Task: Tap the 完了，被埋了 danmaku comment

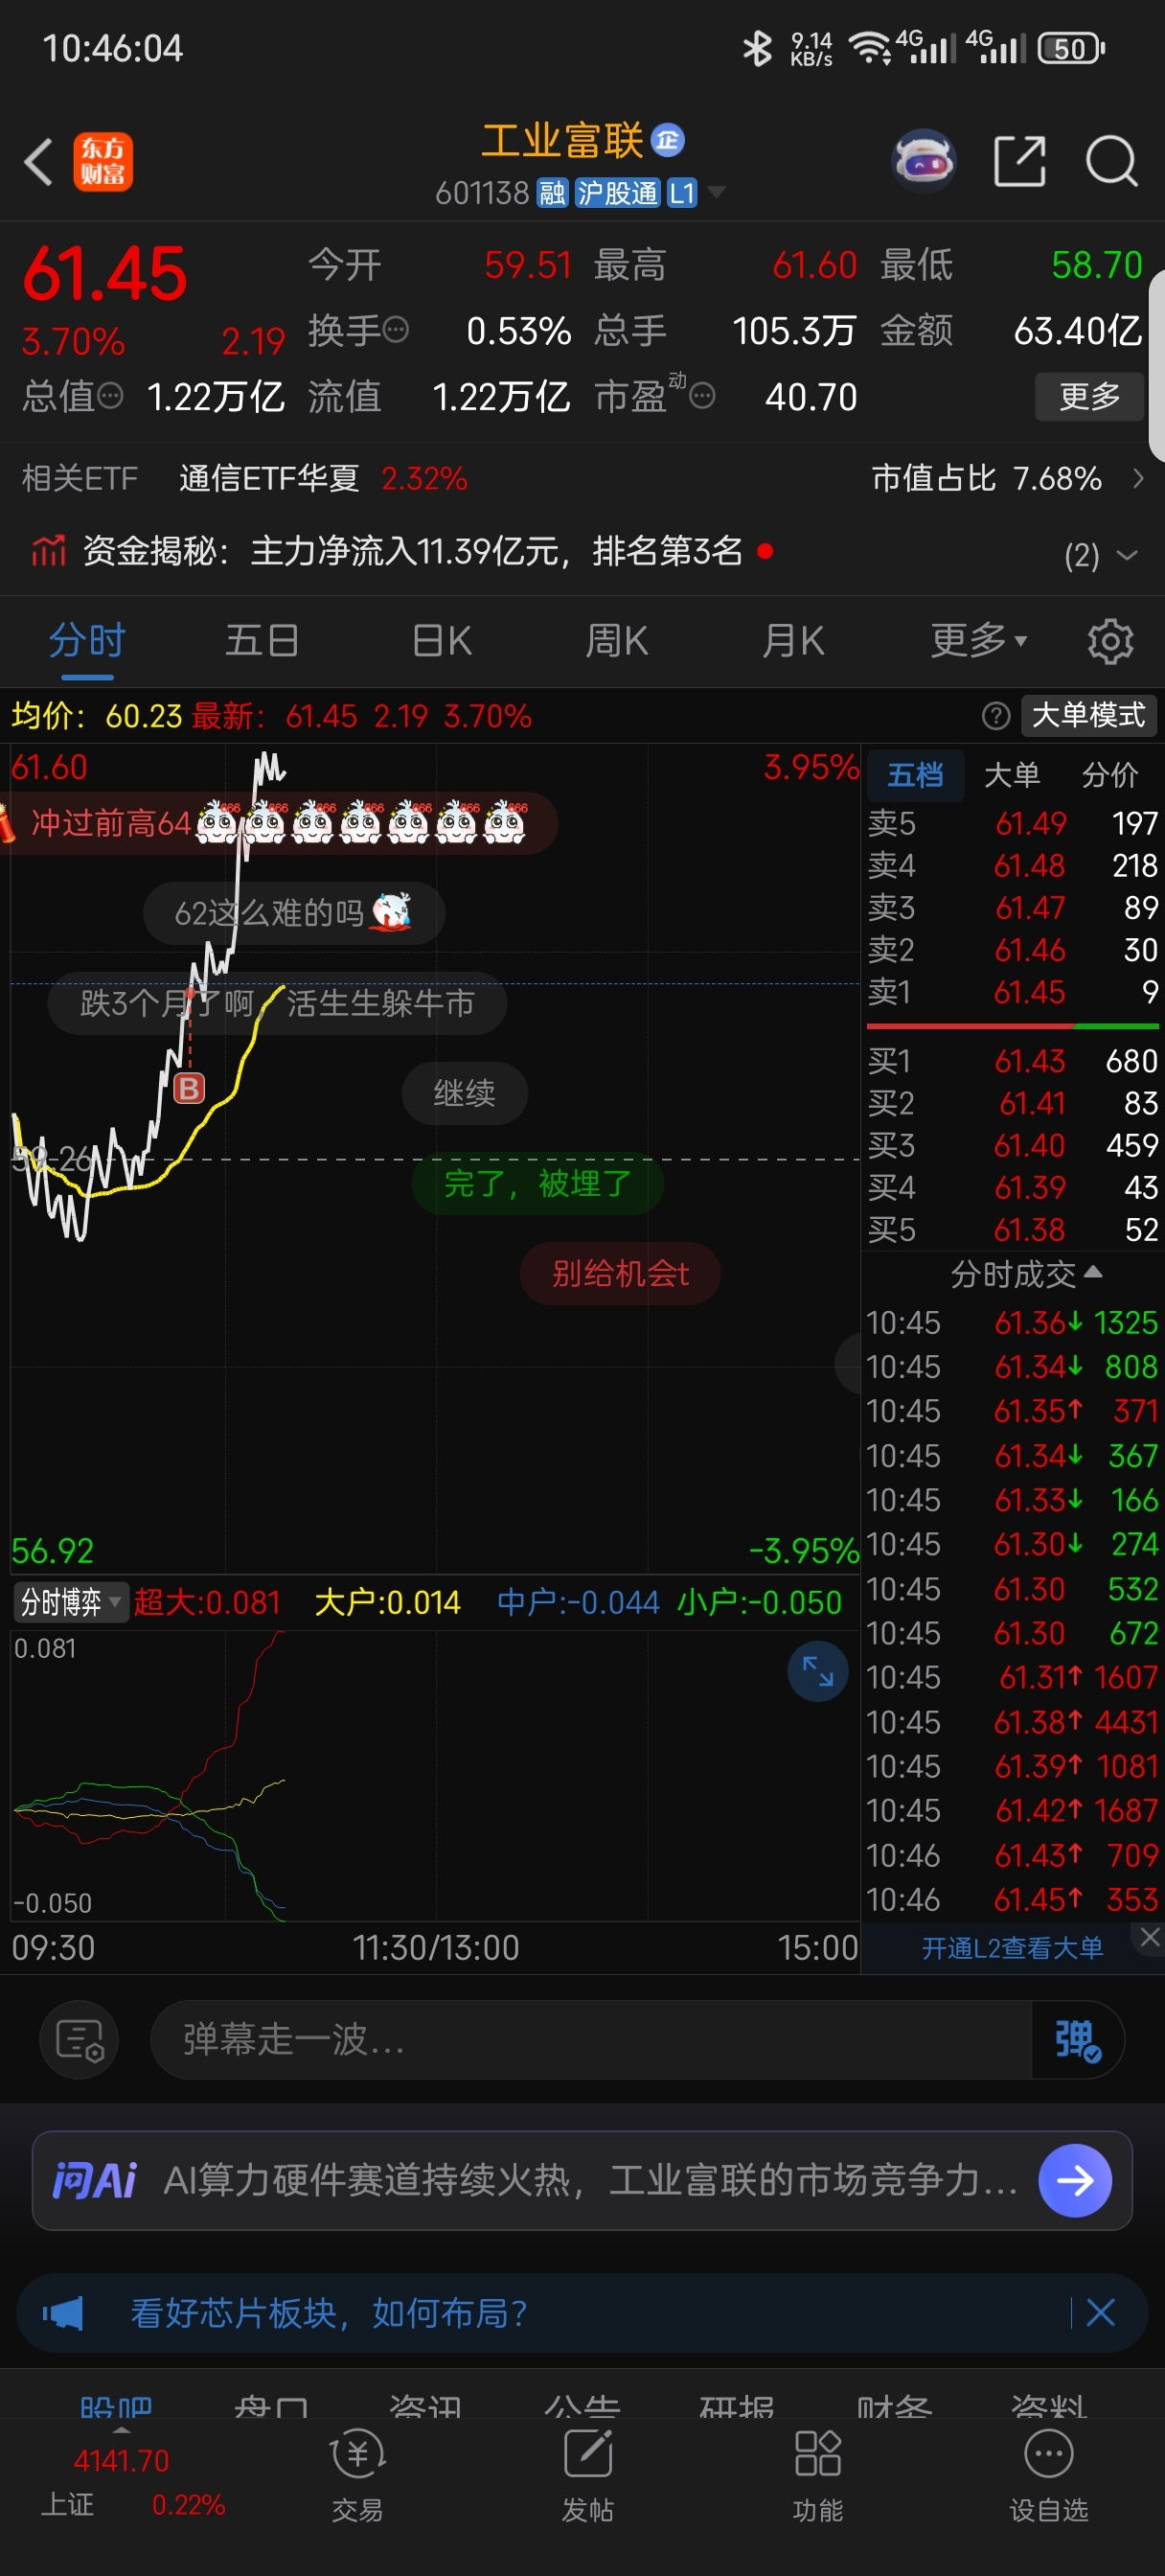Action: point(538,1184)
